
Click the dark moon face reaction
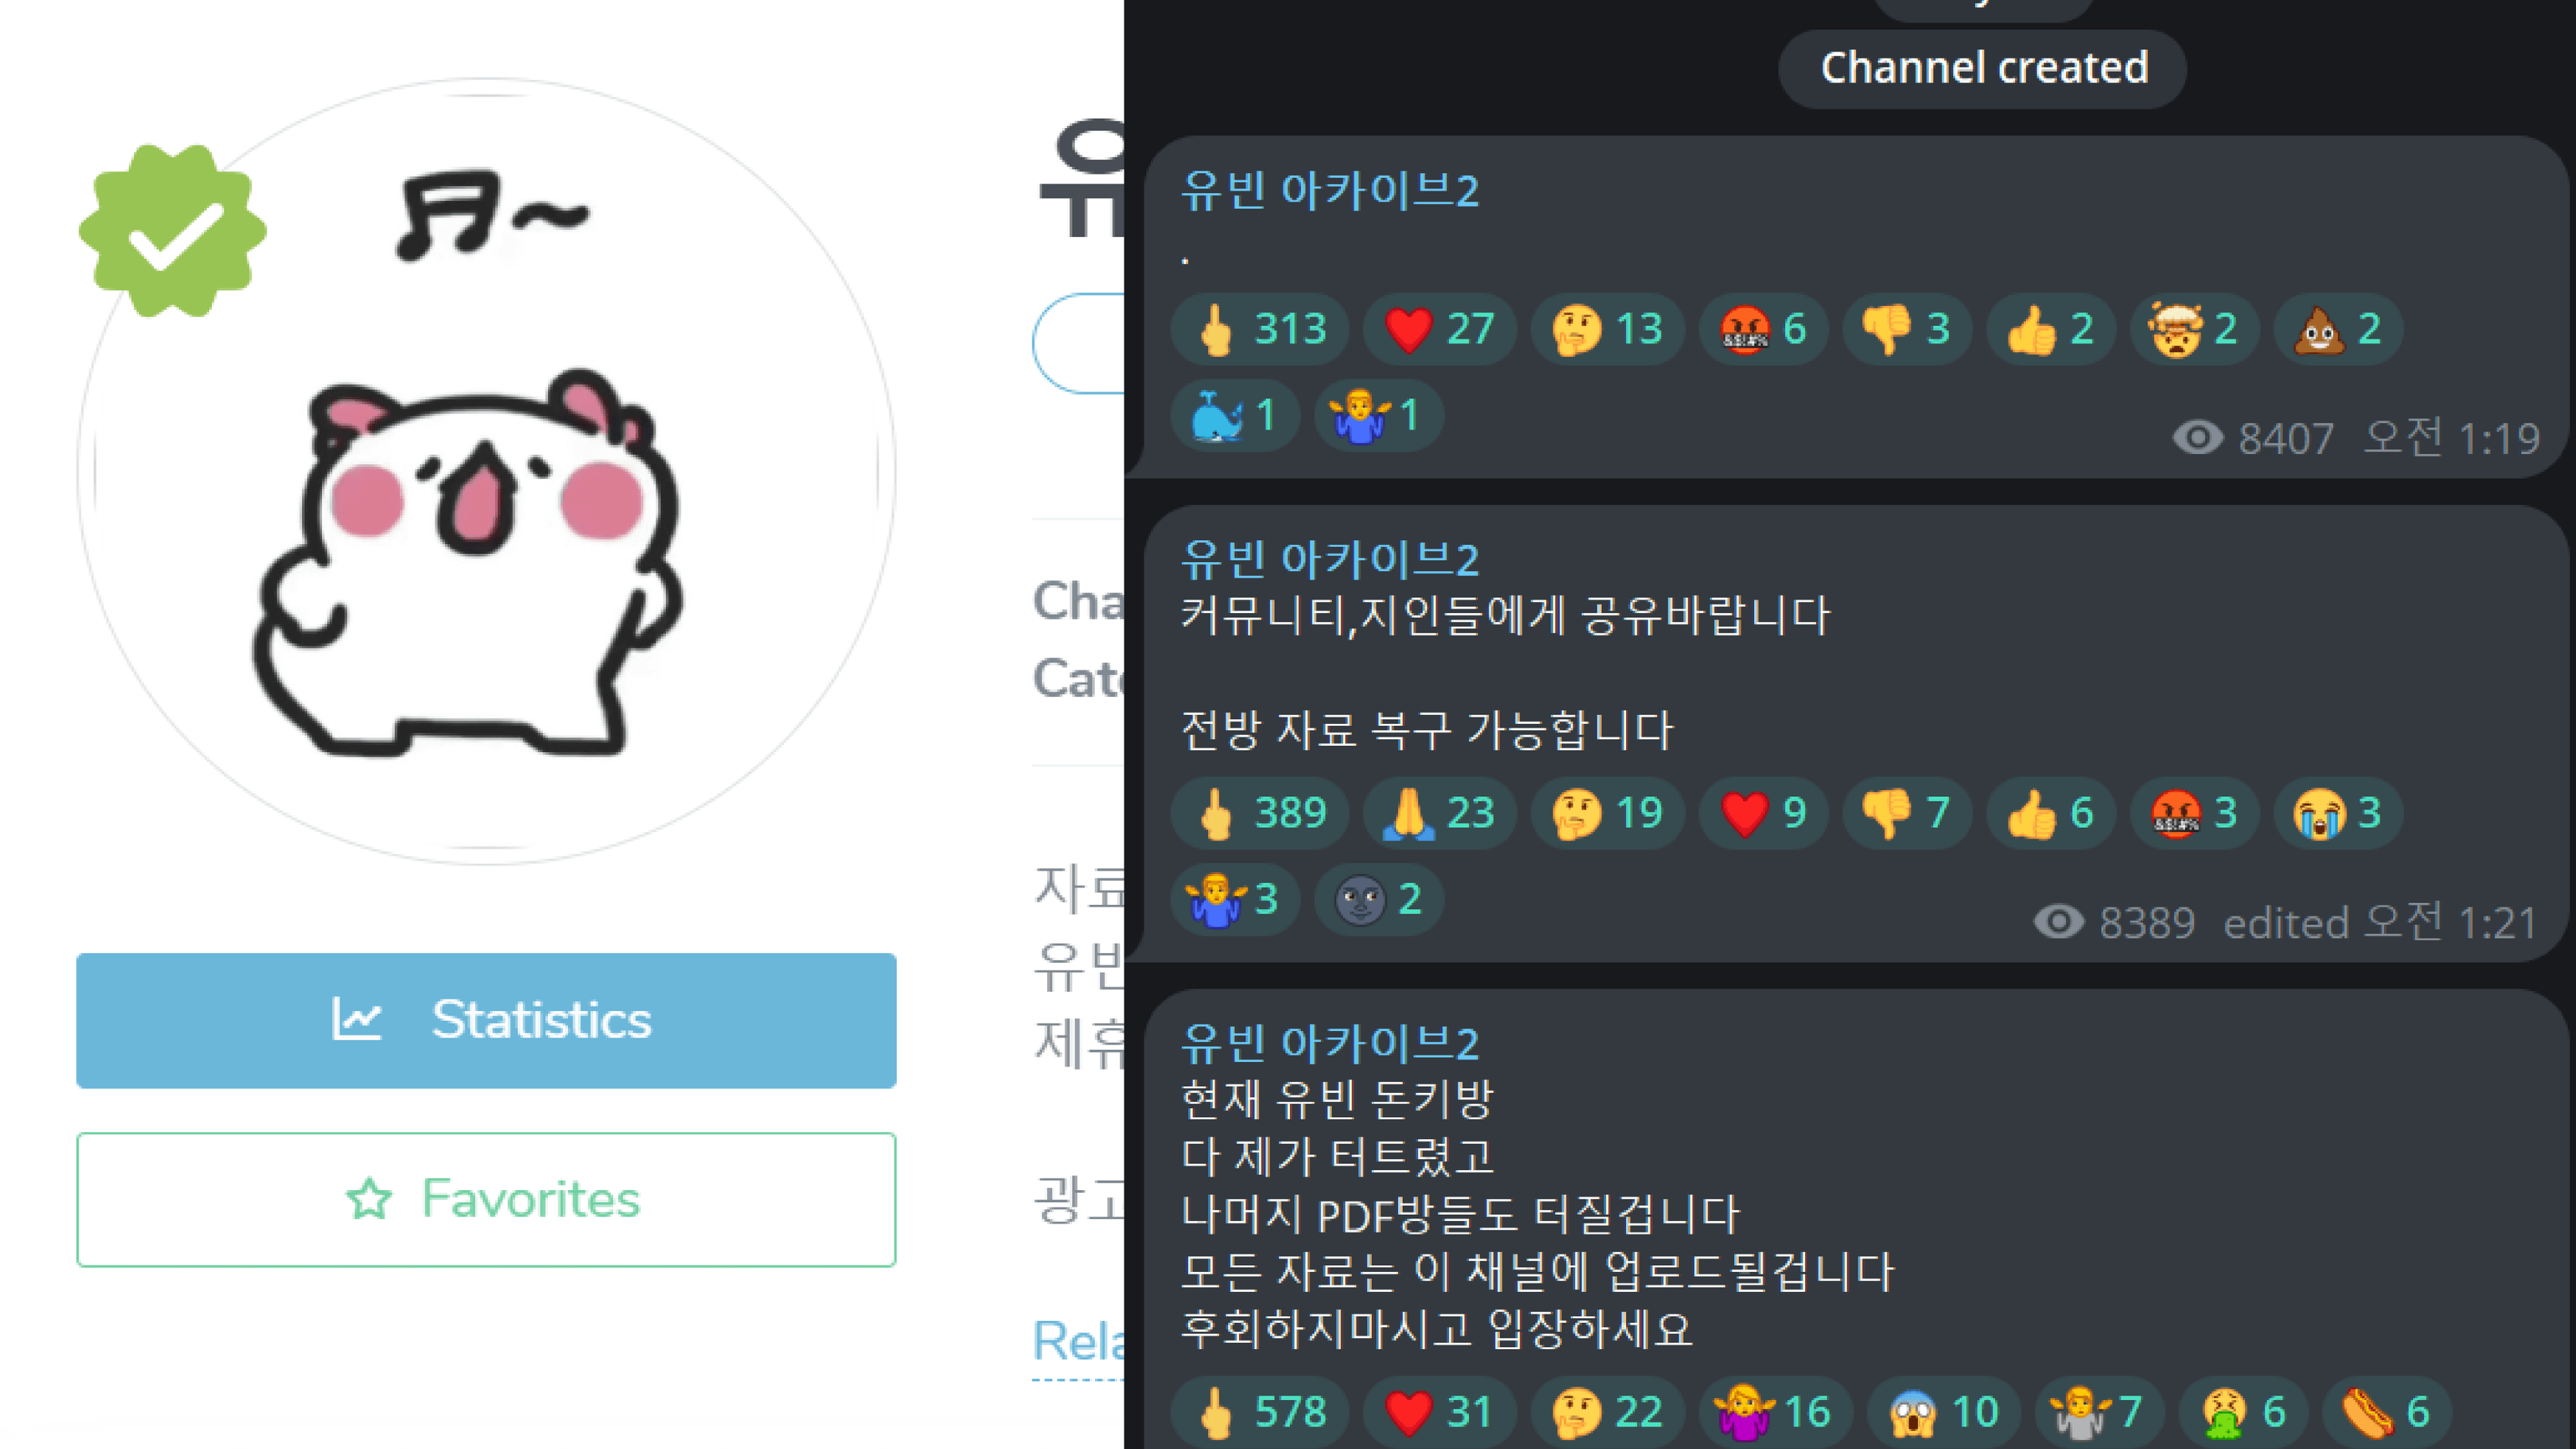pyautogui.click(x=1378, y=898)
